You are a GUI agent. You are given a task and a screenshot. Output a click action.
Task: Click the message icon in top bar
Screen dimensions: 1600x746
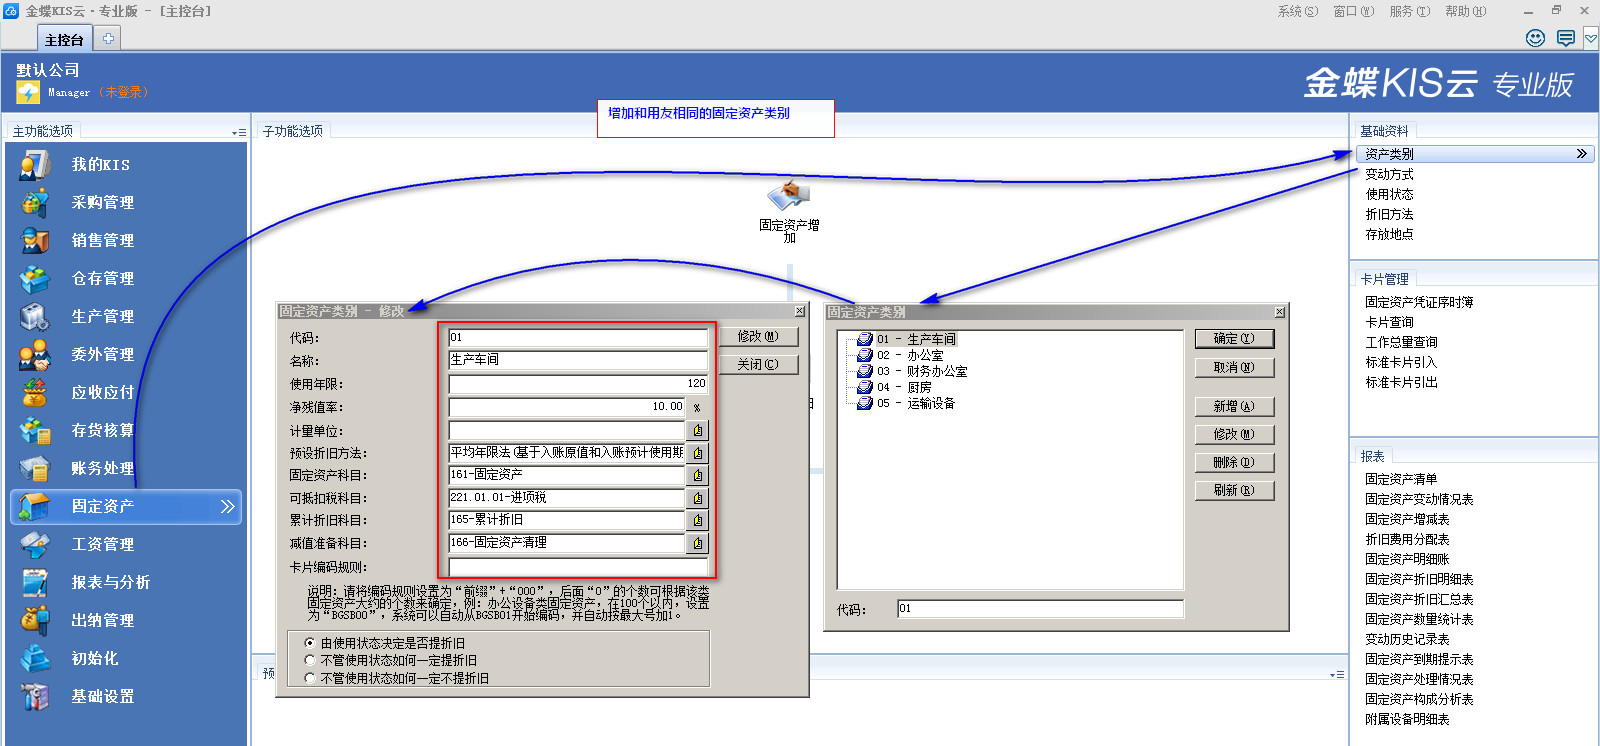pos(1565,38)
